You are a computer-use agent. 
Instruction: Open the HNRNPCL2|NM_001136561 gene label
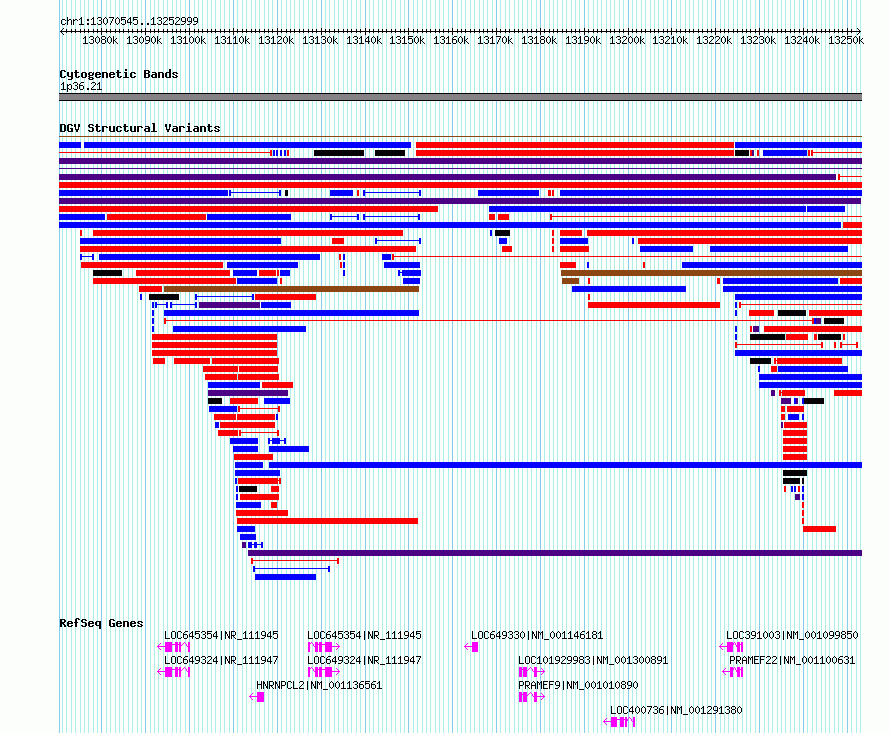coord(319,685)
